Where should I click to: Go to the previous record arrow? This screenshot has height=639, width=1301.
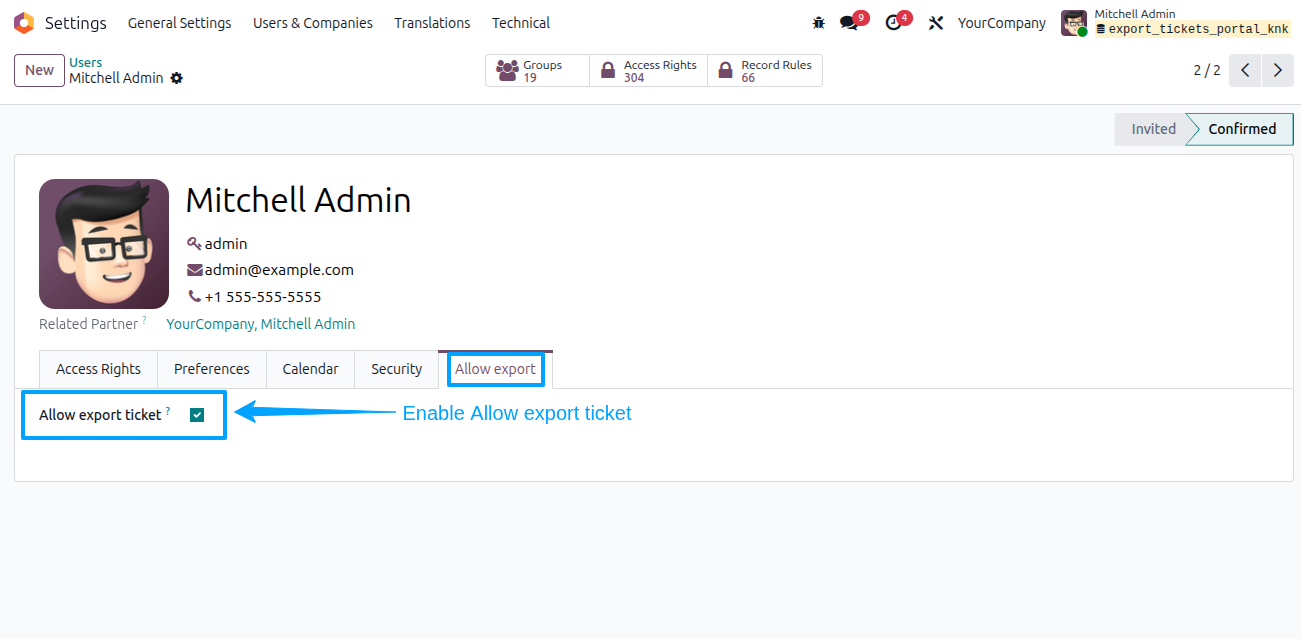pos(1245,70)
